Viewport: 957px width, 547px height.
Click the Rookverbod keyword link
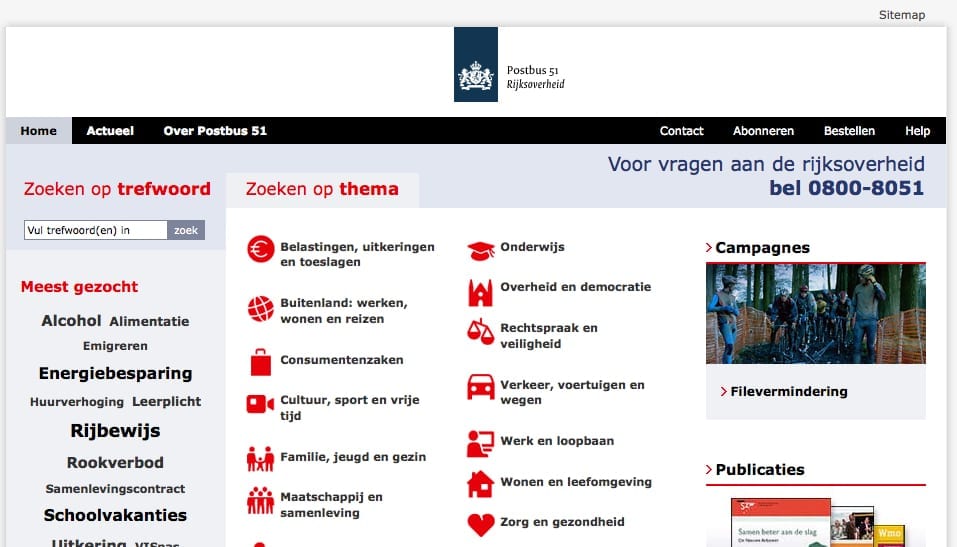[115, 463]
